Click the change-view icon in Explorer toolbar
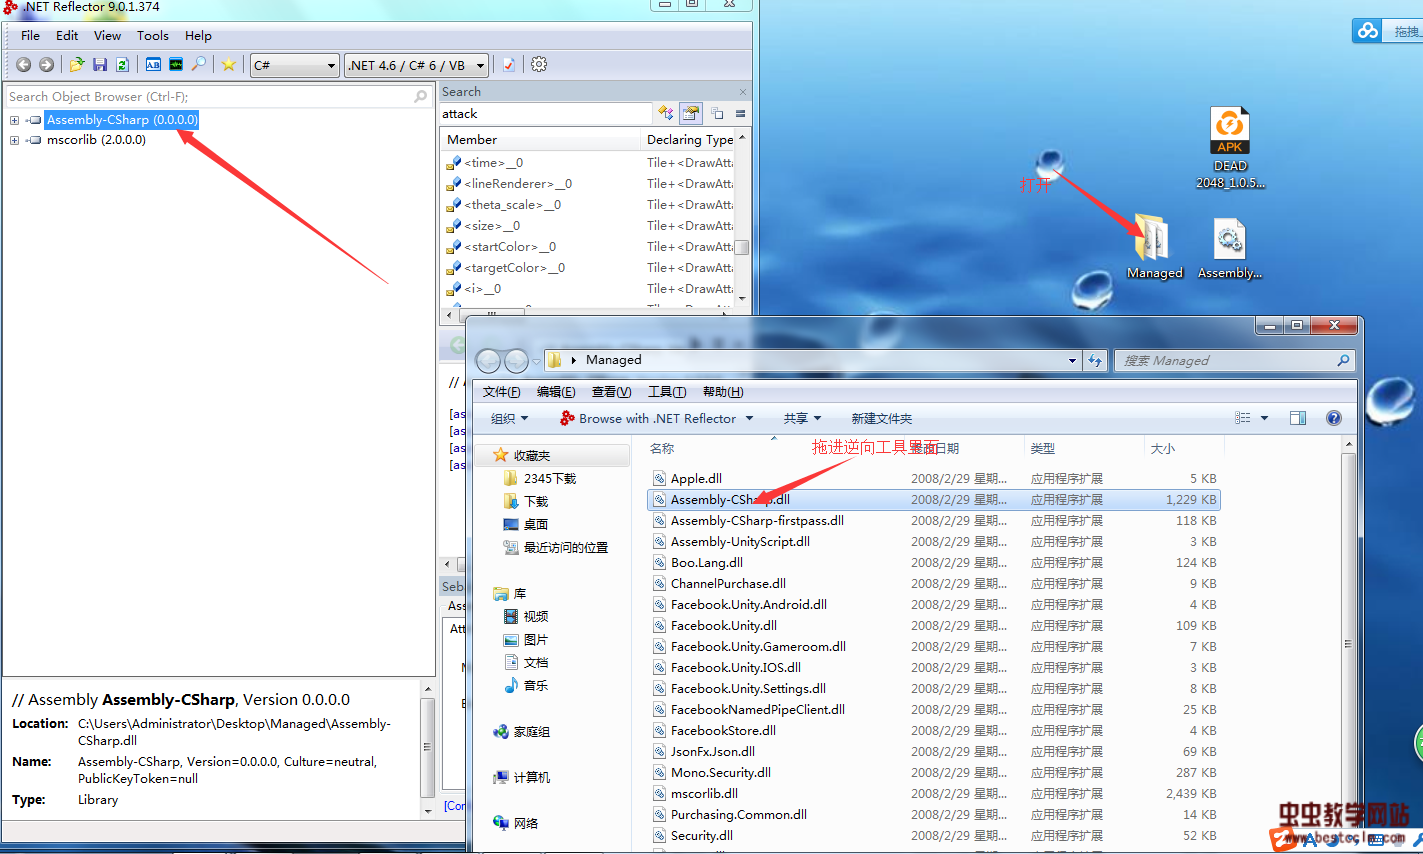The height and width of the screenshot is (854, 1423). [1243, 418]
